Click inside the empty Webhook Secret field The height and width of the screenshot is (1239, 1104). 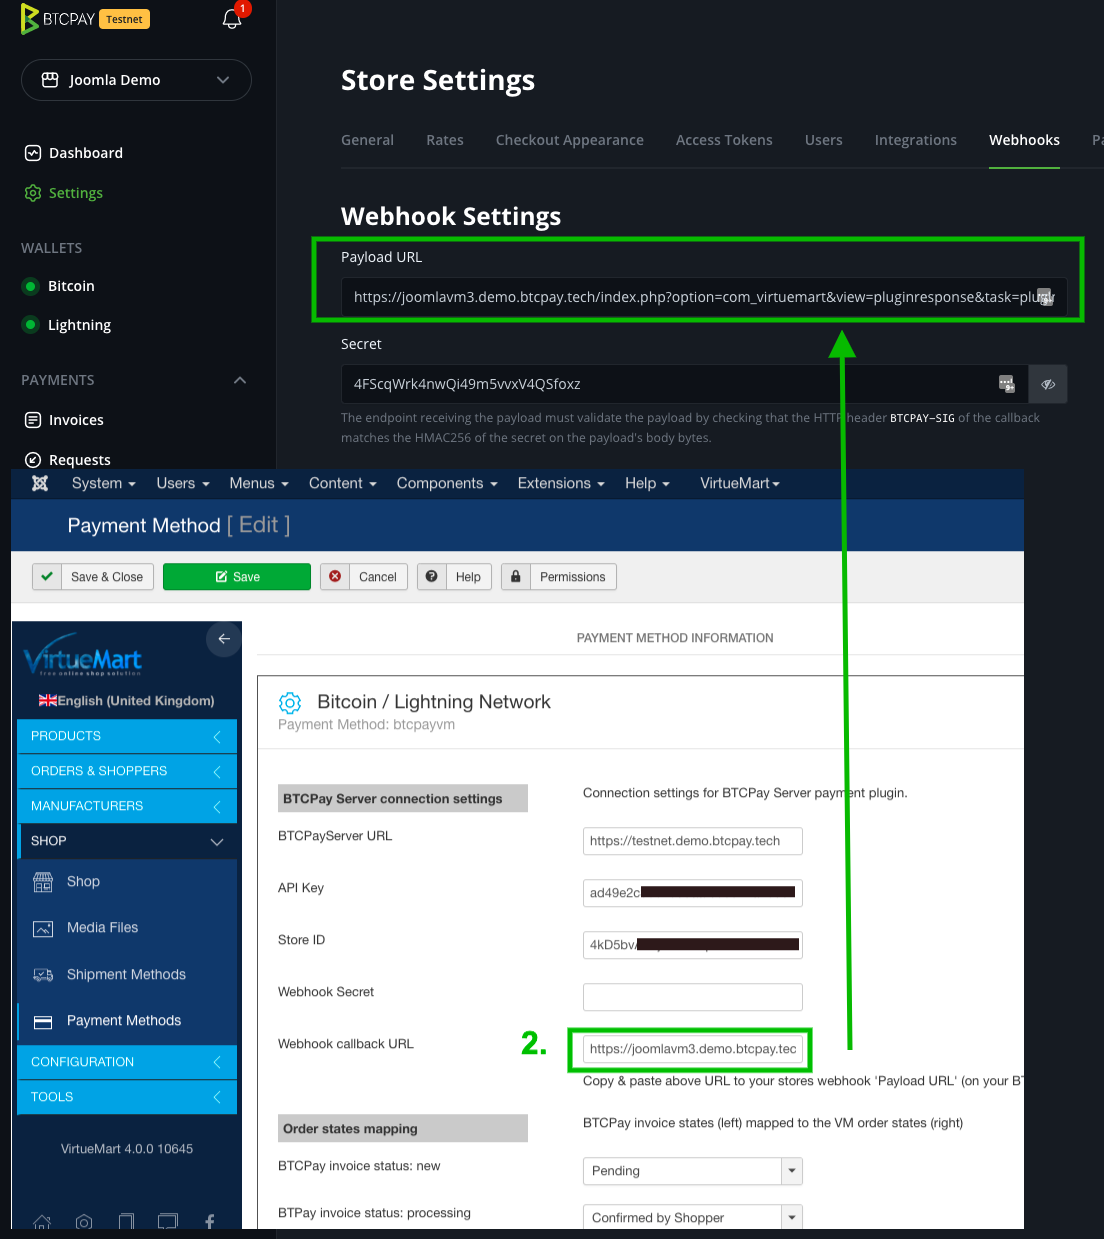pos(692,996)
